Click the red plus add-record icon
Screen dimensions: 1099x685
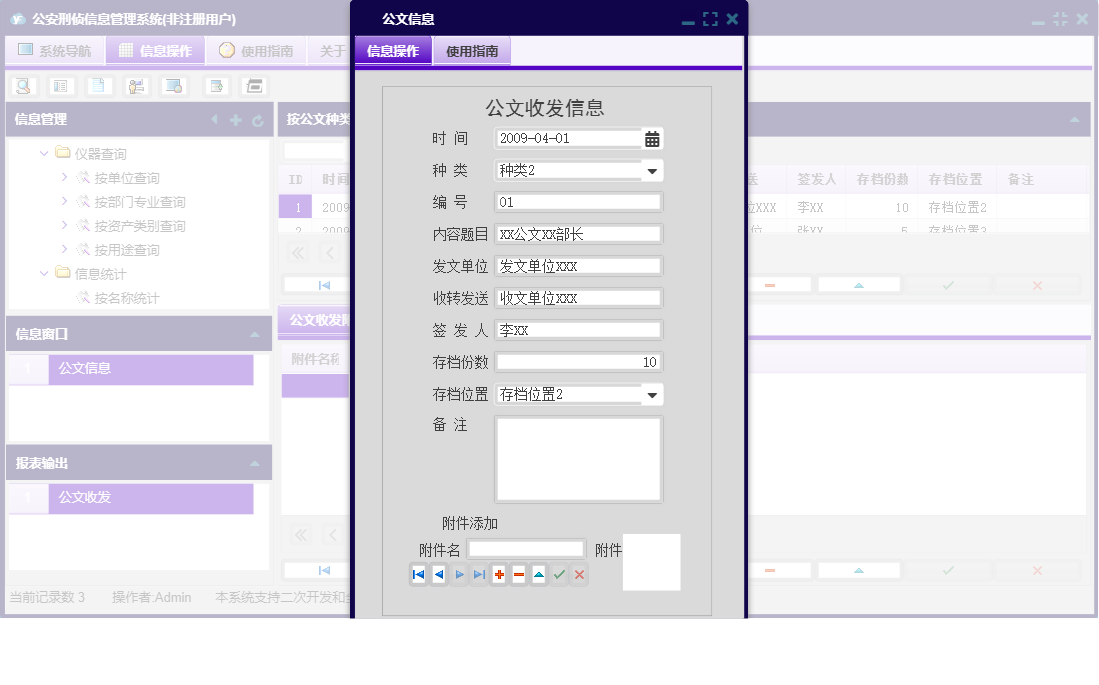[498, 574]
